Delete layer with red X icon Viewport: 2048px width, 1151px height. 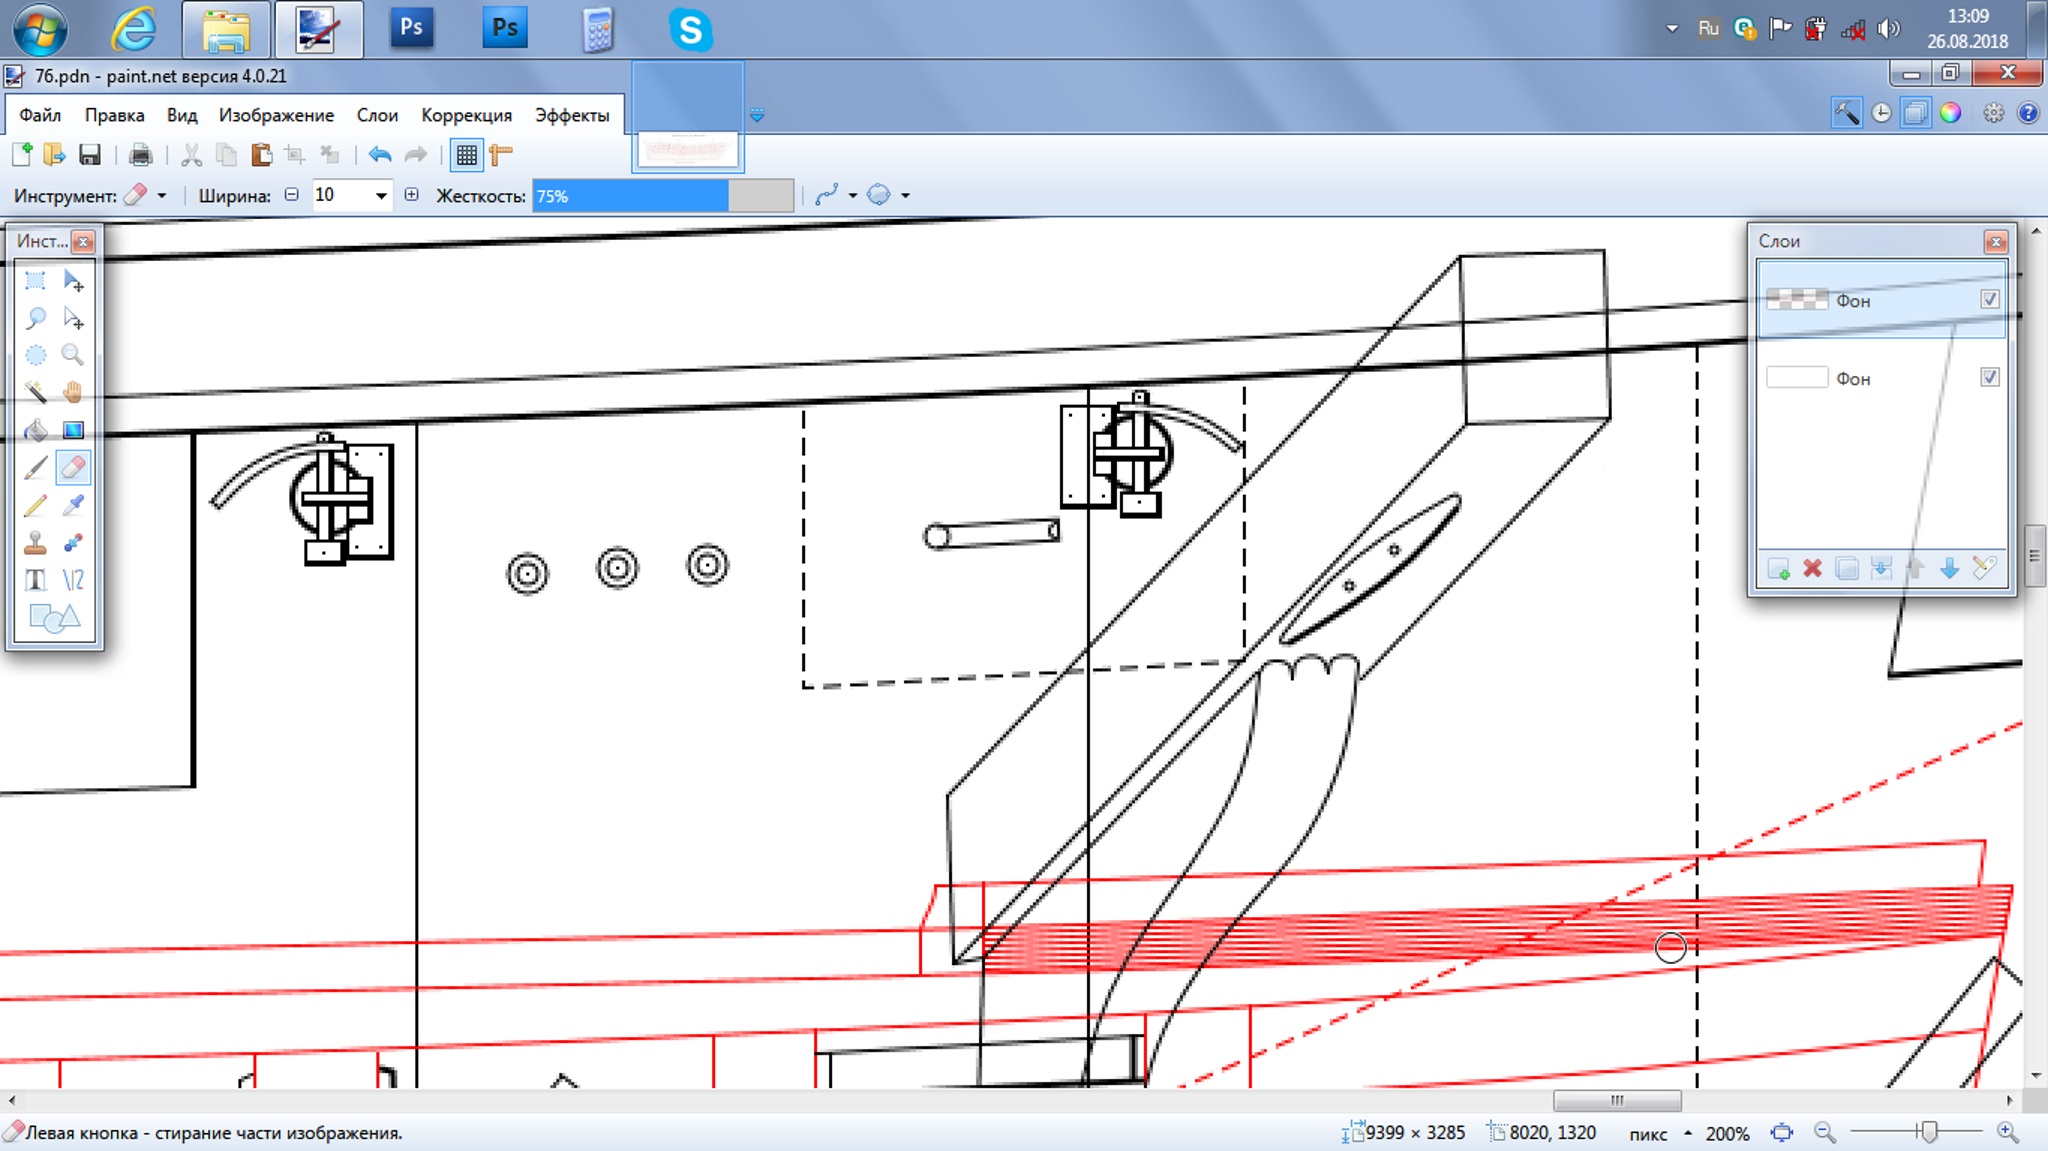pos(1812,569)
